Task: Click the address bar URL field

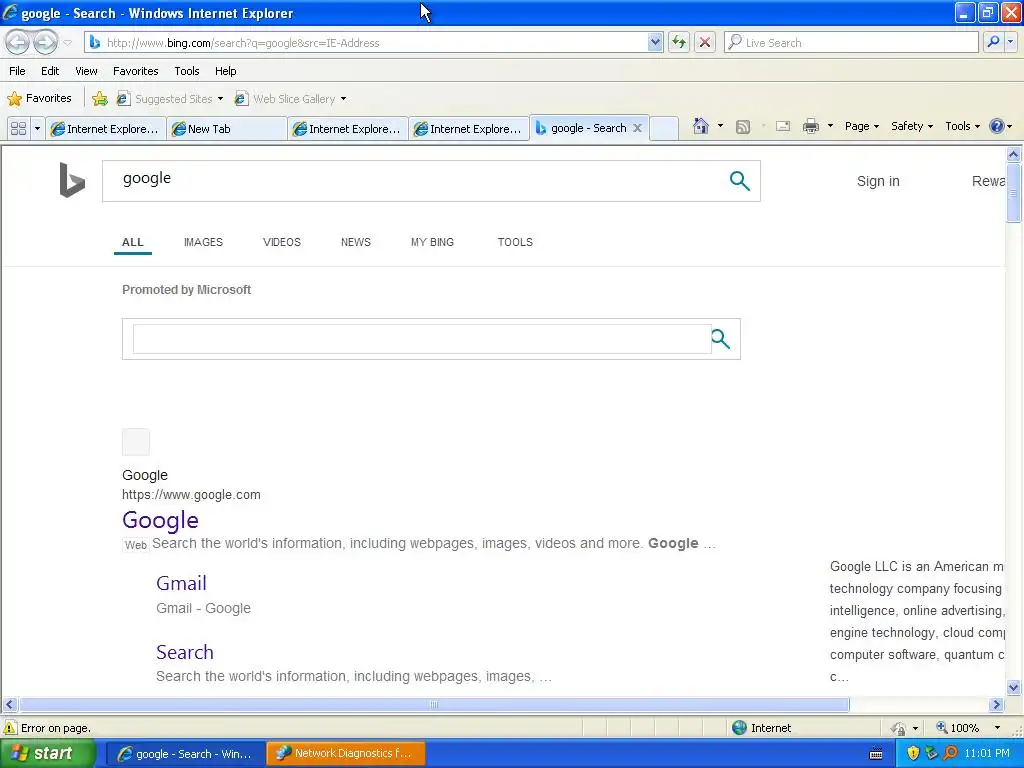Action: click(372, 42)
